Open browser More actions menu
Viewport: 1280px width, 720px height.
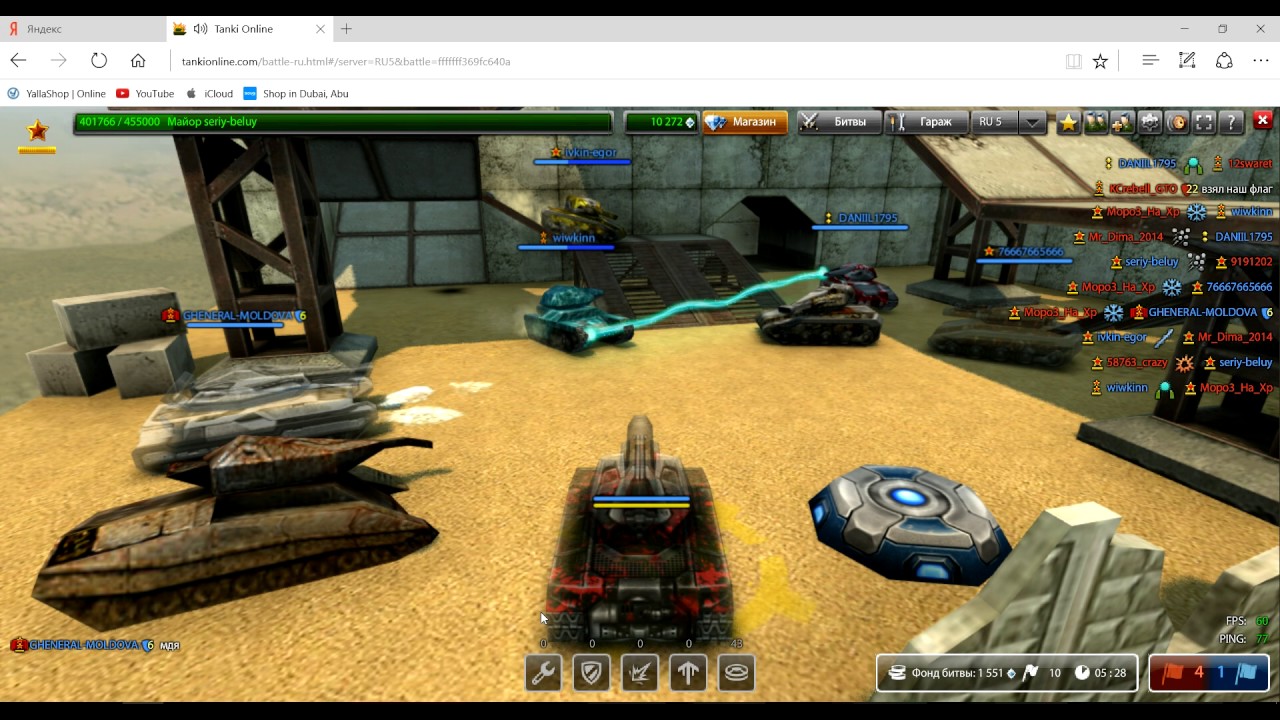[x=1260, y=61]
